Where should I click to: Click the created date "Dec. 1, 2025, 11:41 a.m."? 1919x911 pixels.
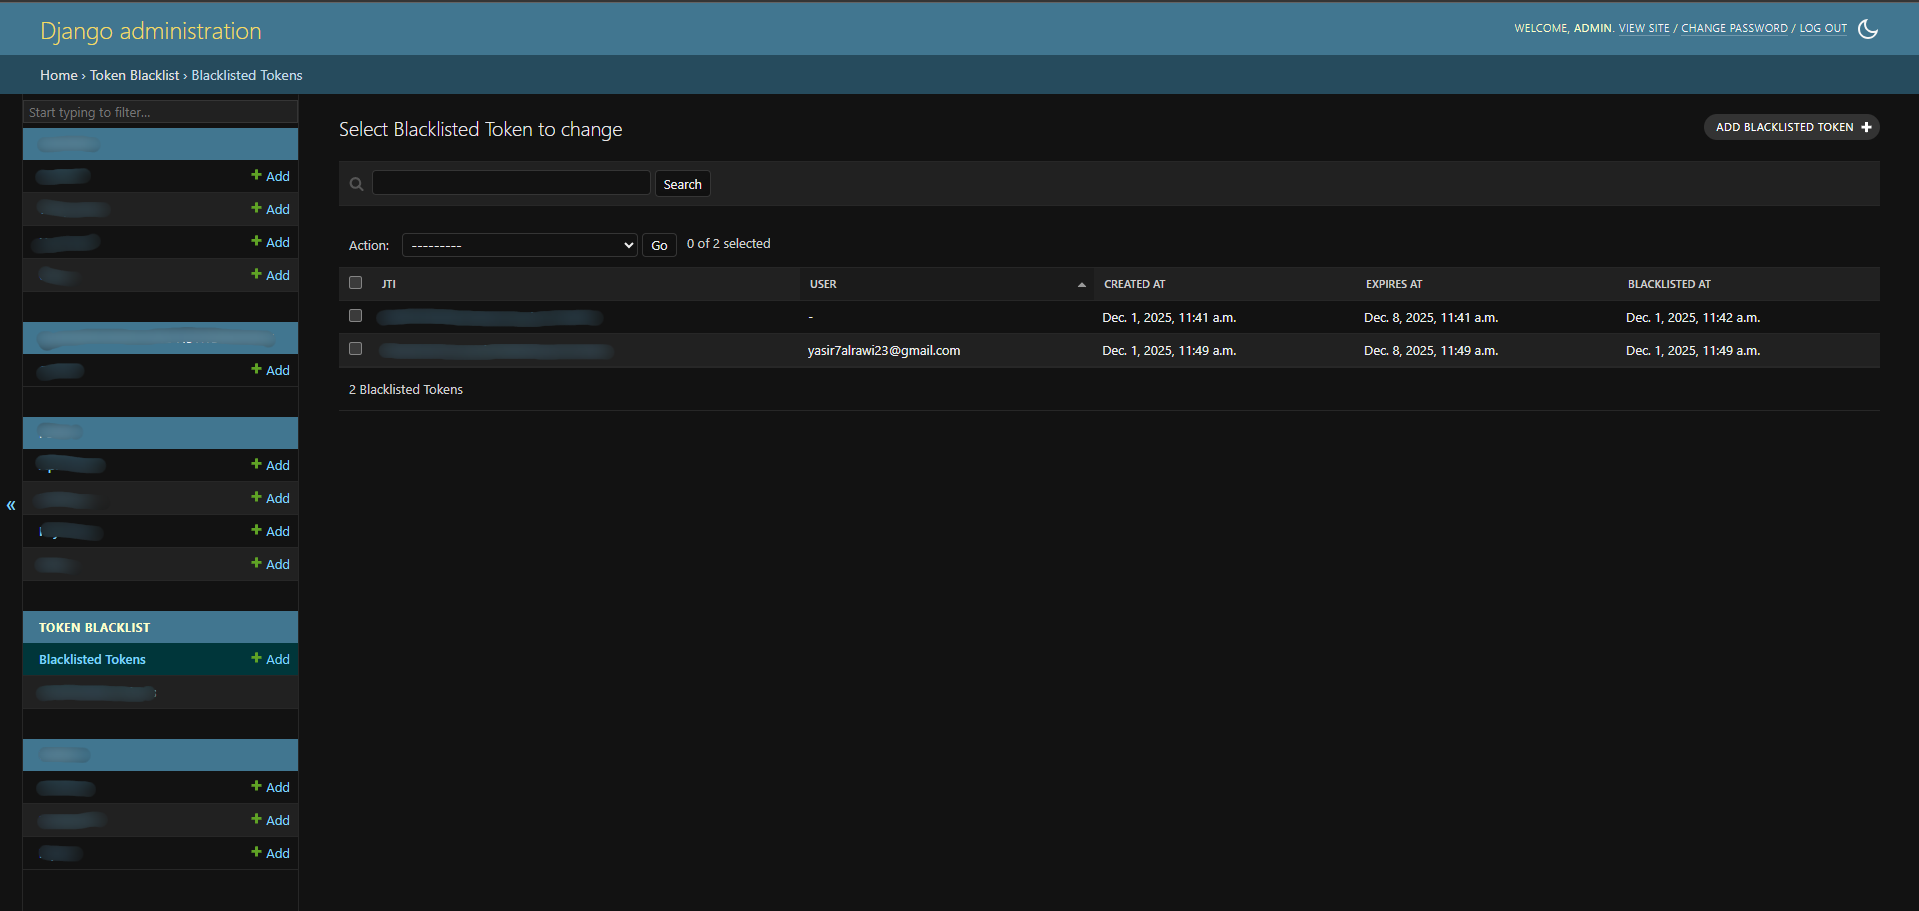pyautogui.click(x=1169, y=317)
